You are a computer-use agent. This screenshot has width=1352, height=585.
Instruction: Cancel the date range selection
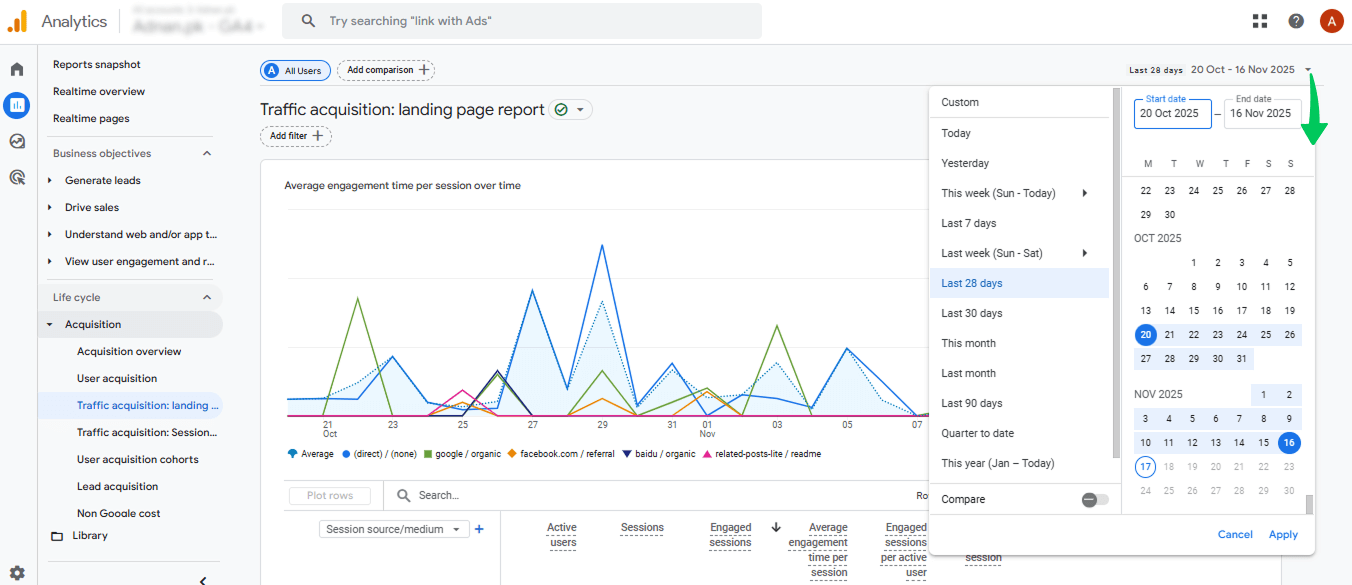pyautogui.click(x=1235, y=534)
